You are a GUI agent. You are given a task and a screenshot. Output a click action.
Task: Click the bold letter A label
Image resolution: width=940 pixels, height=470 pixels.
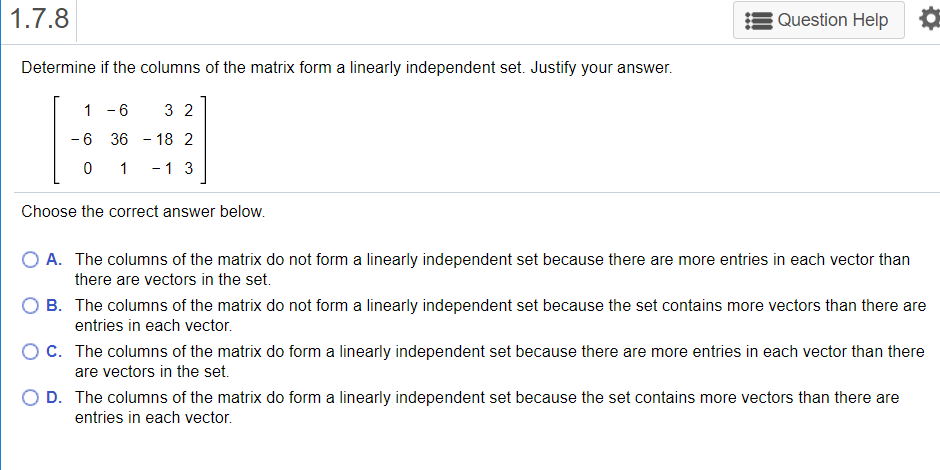pyautogui.click(x=54, y=260)
